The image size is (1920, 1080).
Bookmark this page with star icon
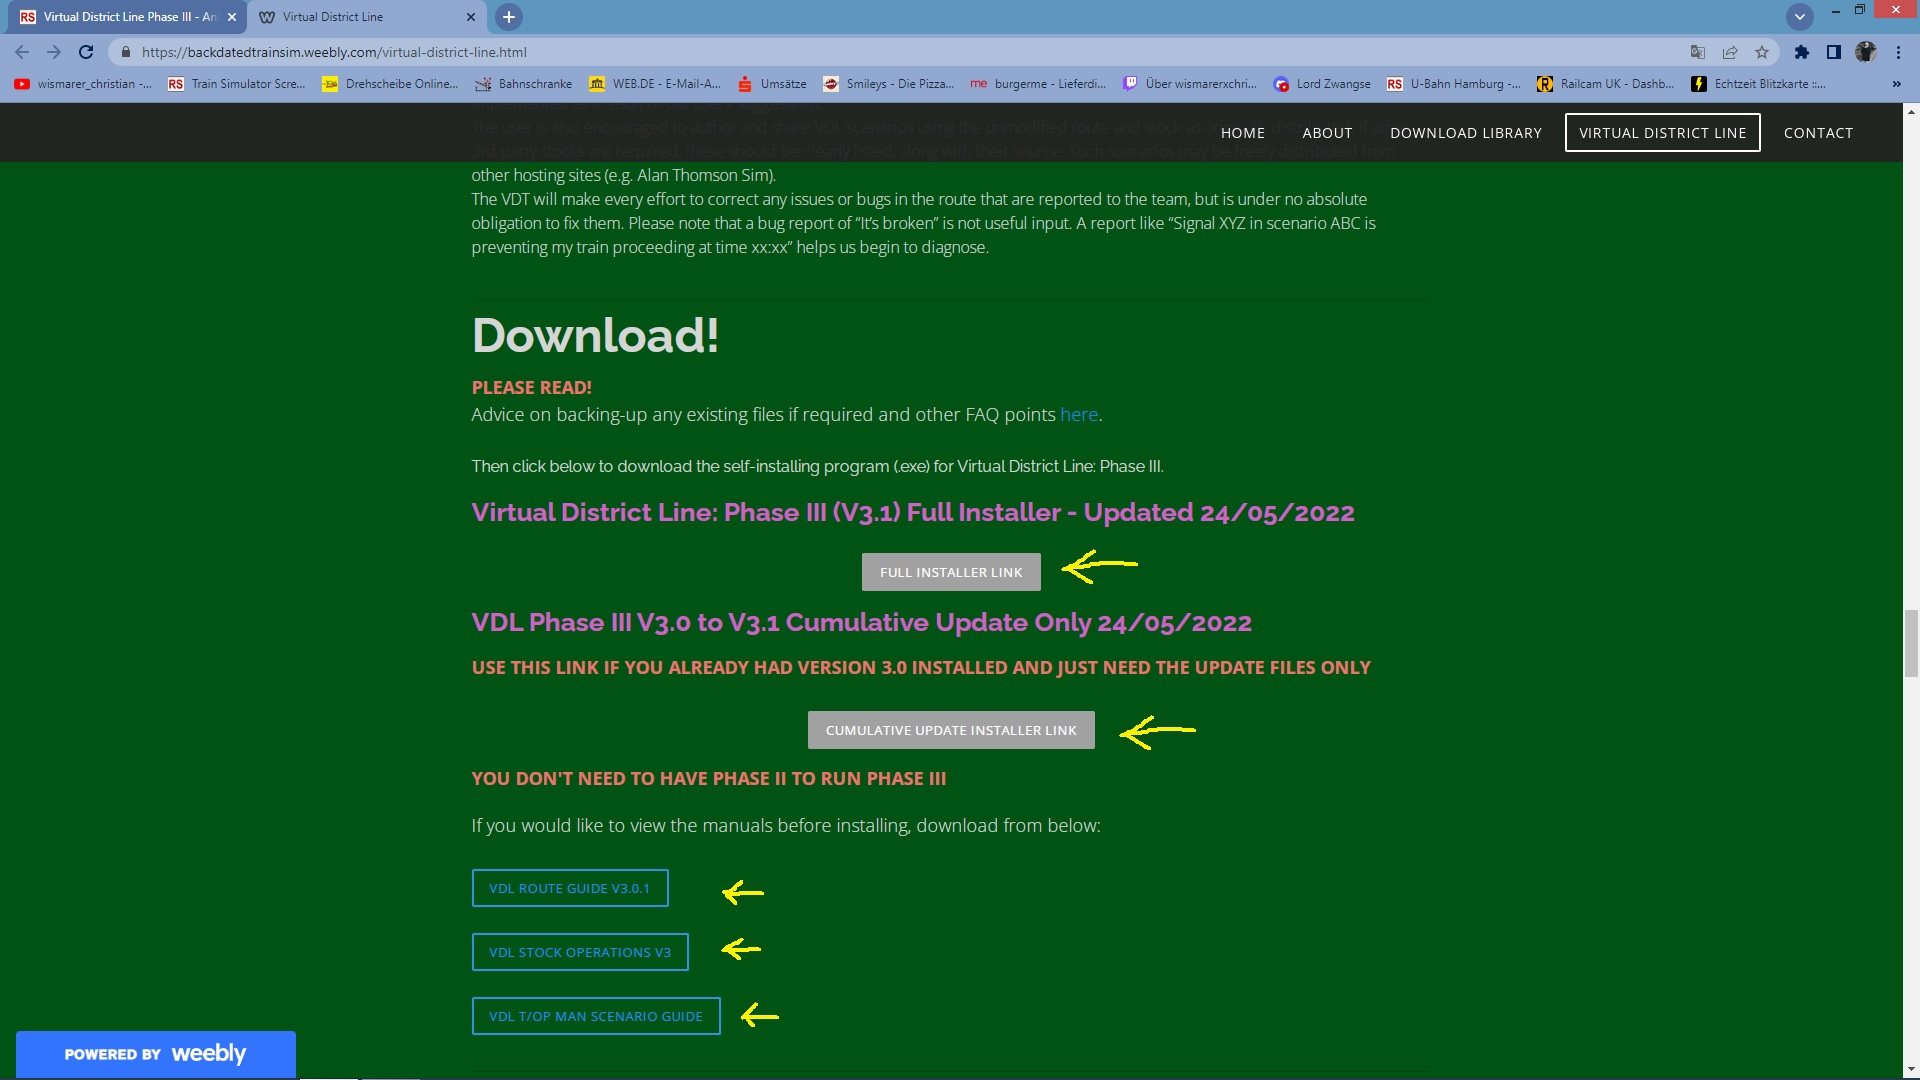1762,52
